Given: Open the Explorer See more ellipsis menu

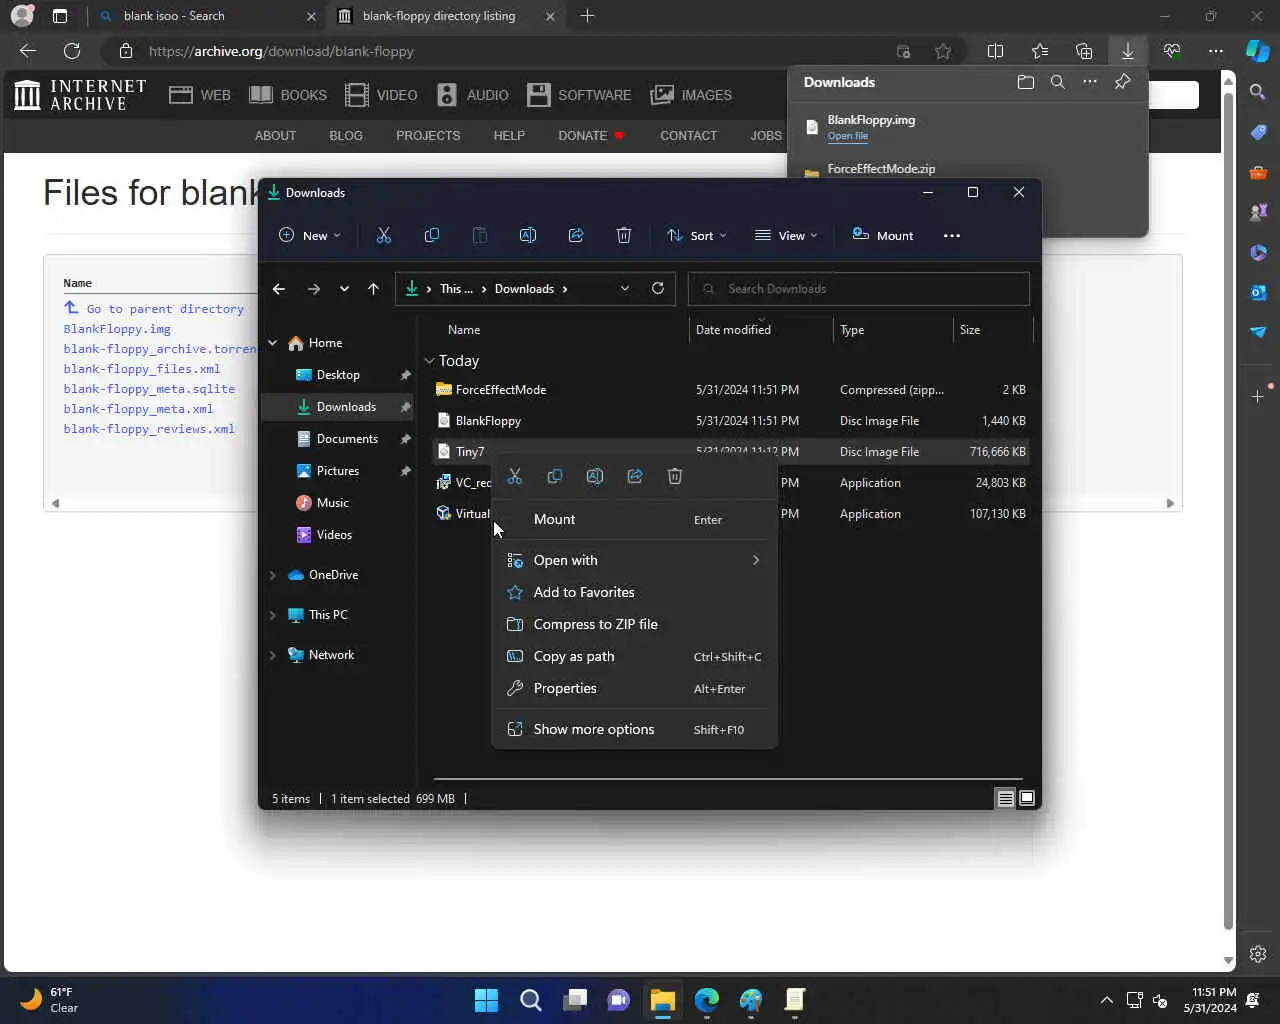Looking at the screenshot, I should [x=952, y=235].
